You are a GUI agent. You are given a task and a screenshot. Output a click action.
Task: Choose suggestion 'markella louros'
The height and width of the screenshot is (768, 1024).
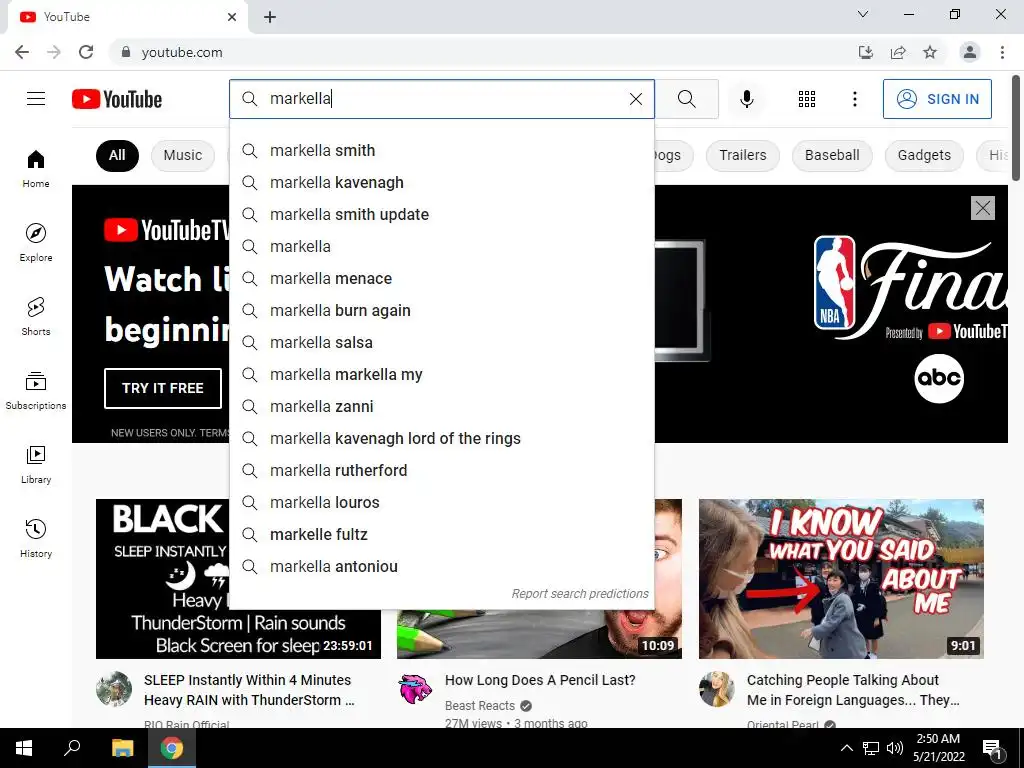(442, 503)
